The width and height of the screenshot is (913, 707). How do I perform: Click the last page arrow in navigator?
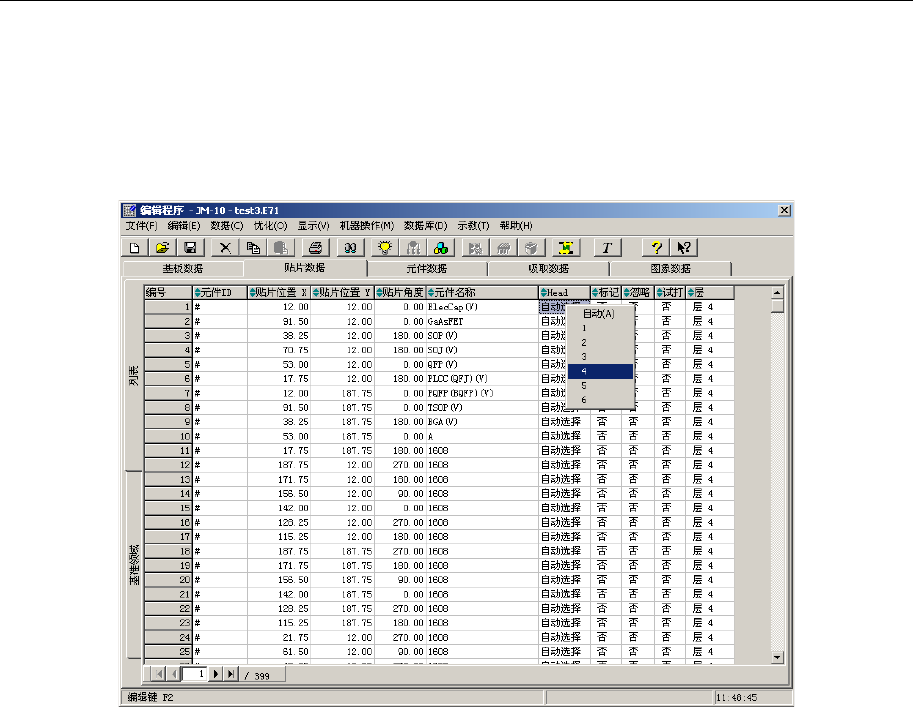[231, 674]
